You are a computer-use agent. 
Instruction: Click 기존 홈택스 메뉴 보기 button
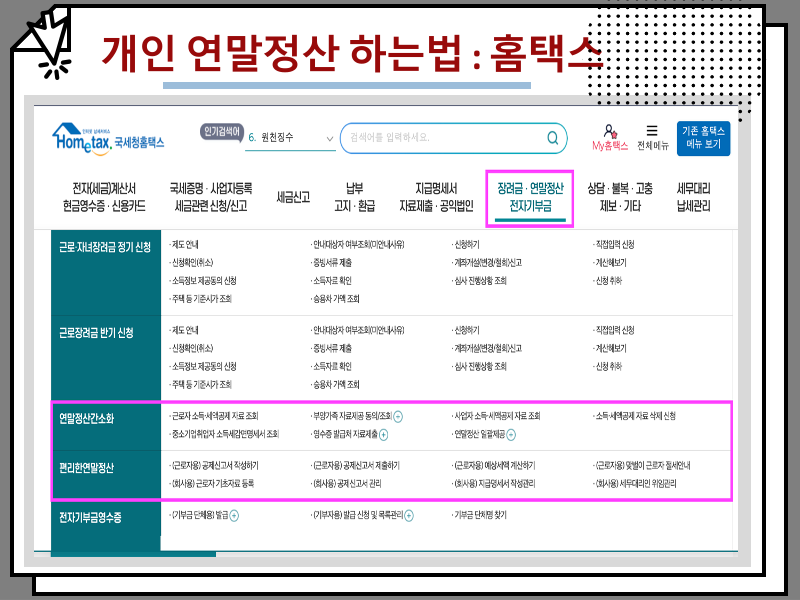703,138
